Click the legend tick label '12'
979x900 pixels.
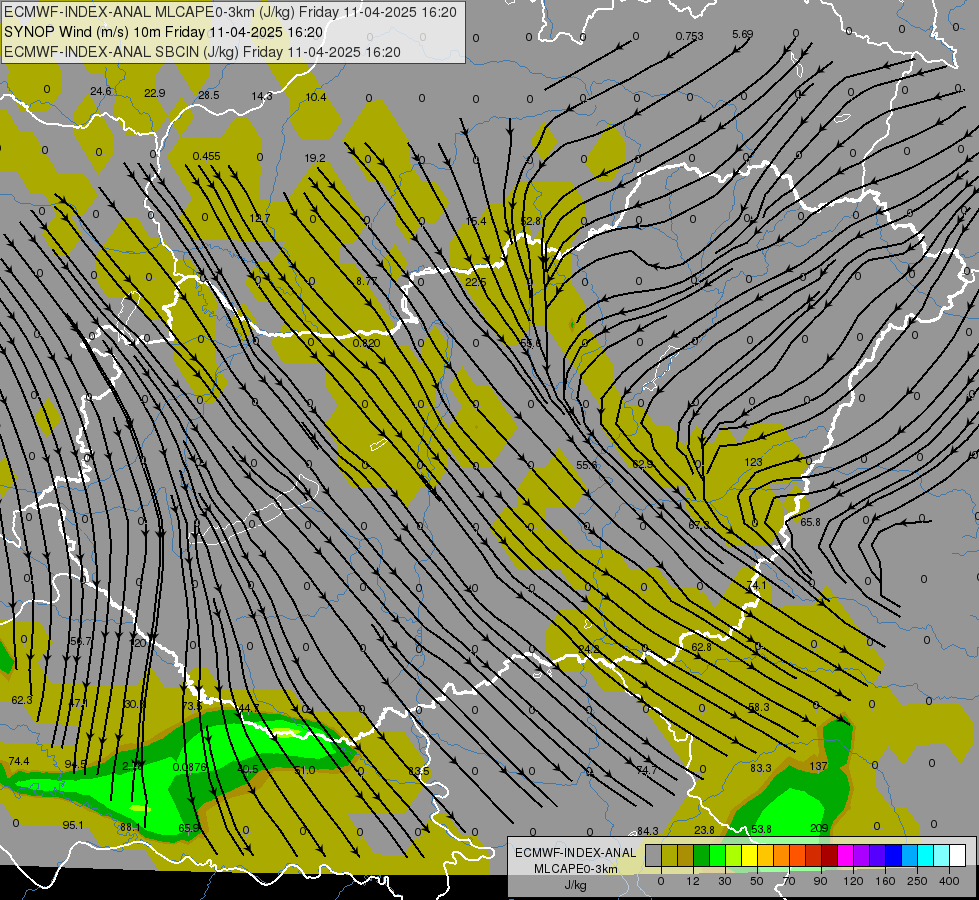click(x=693, y=881)
